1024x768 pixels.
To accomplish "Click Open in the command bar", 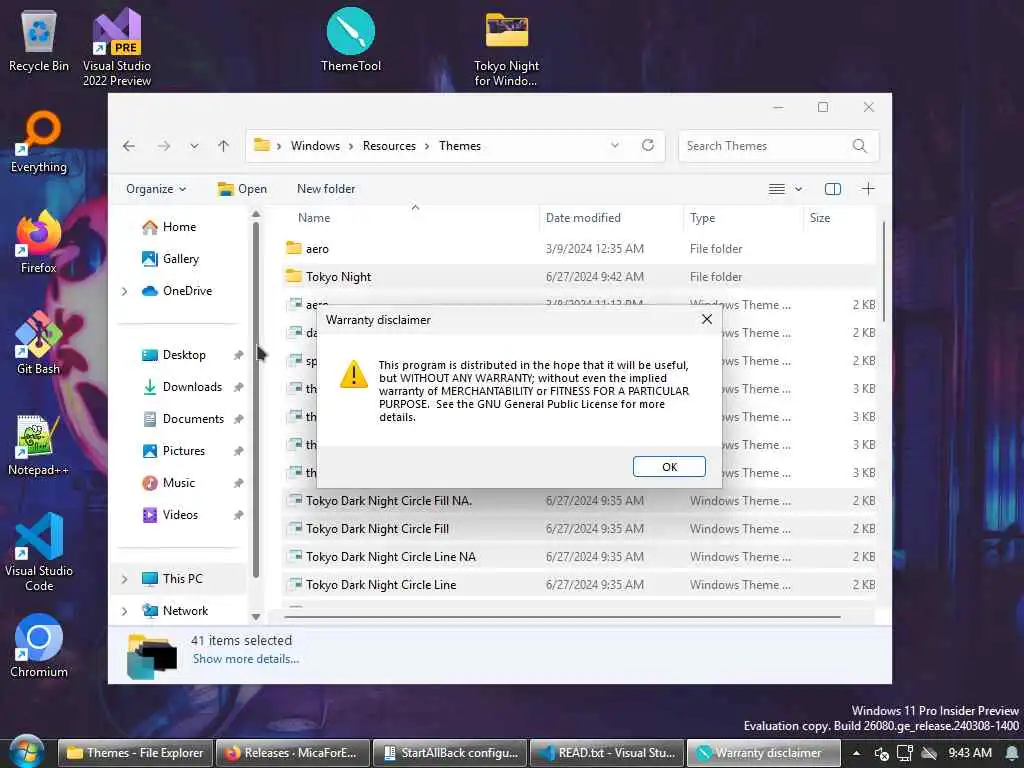I will point(242,189).
